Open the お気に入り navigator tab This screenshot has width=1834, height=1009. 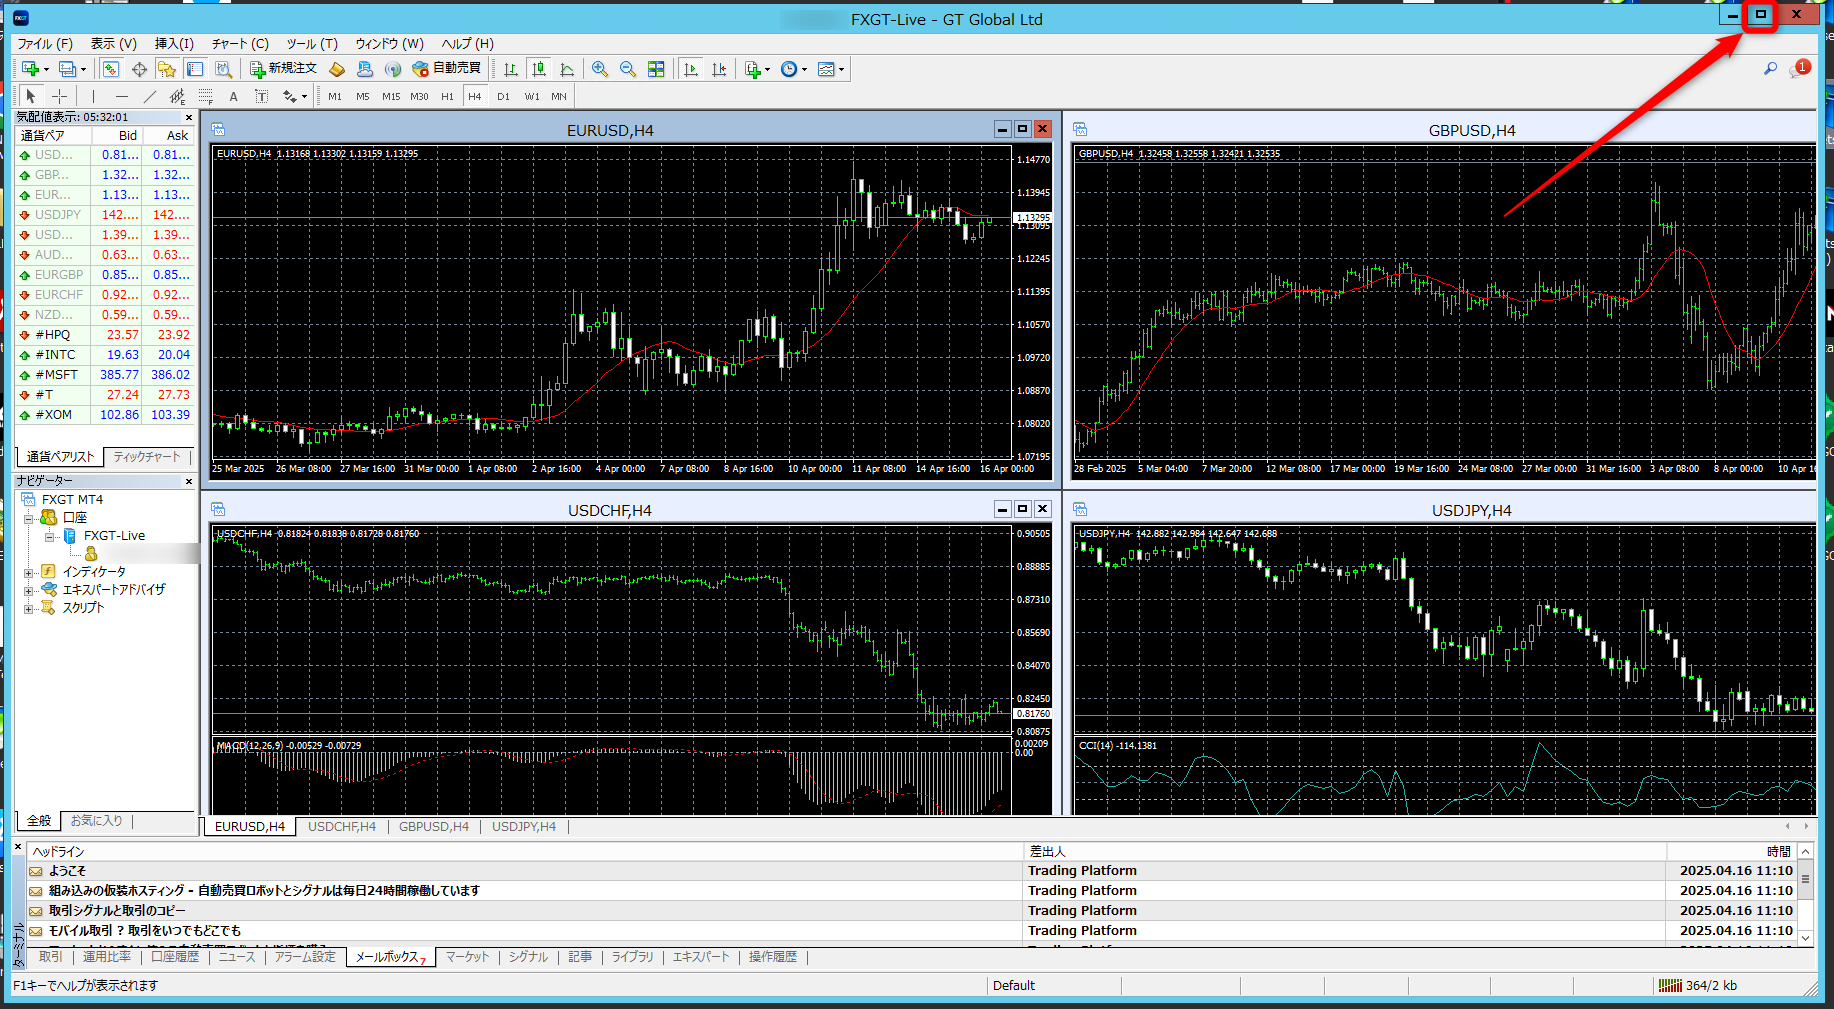[96, 821]
